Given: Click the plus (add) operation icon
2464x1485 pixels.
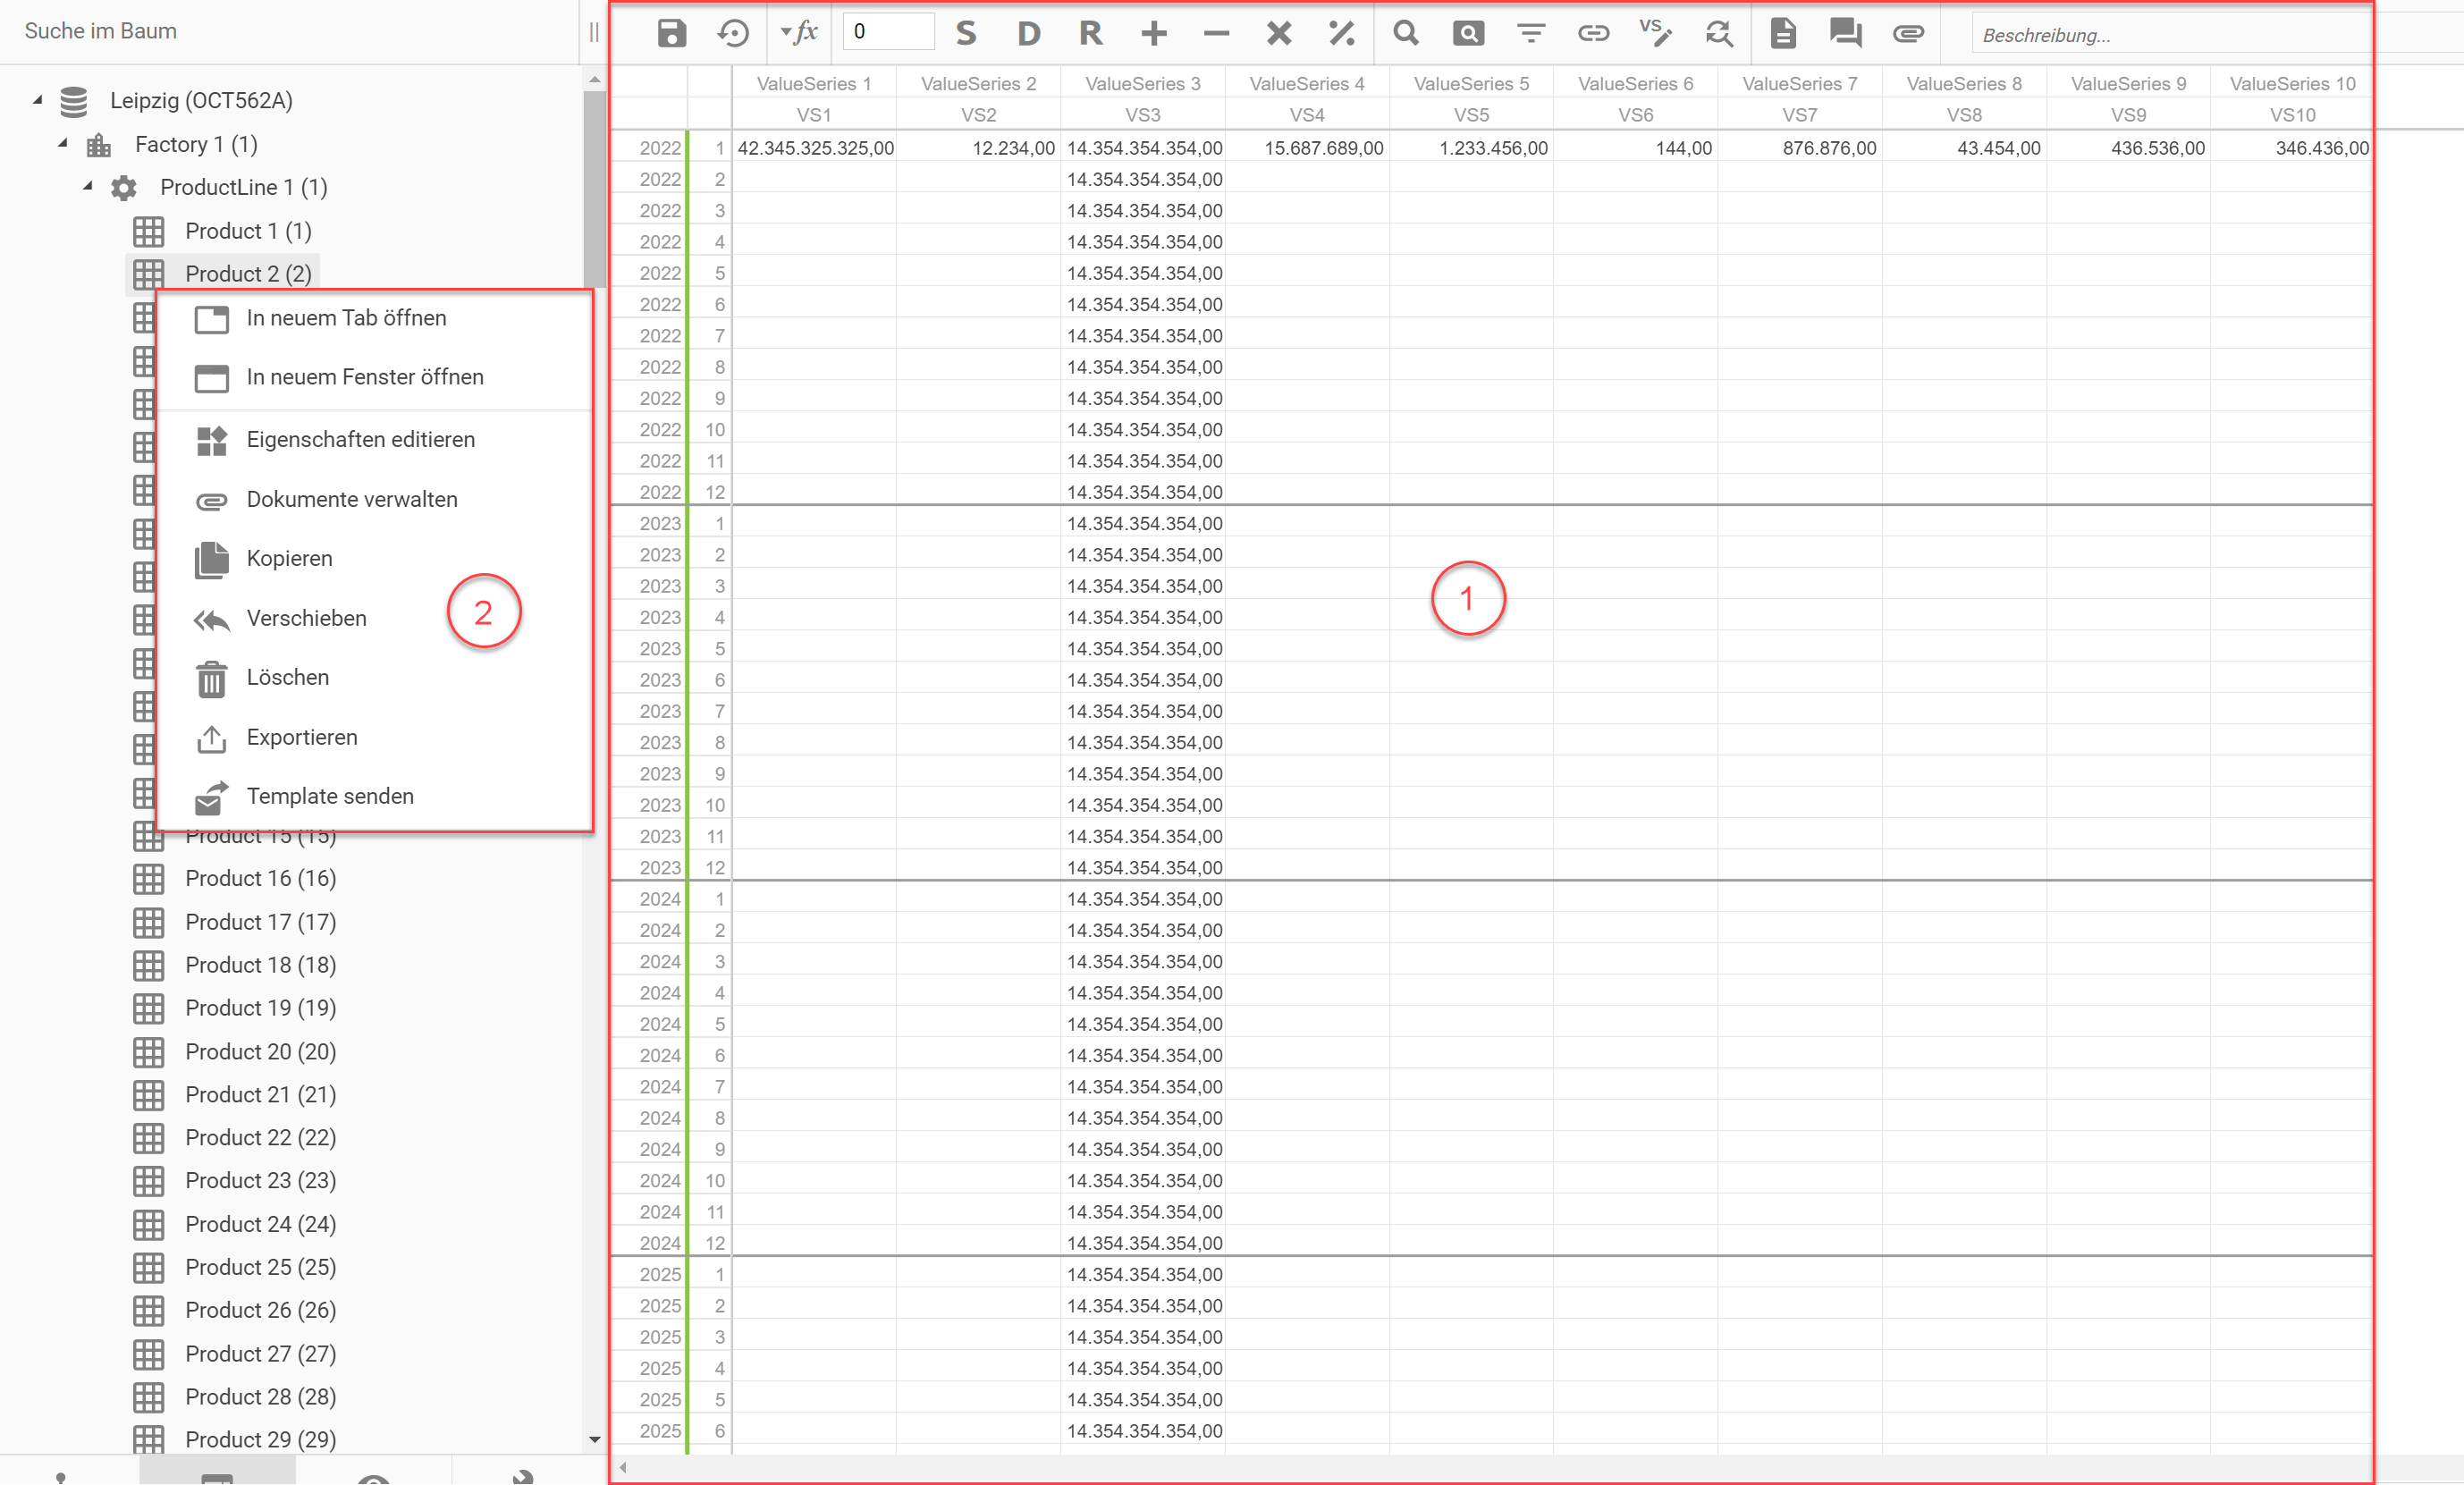Looking at the screenshot, I should click(x=1153, y=33).
